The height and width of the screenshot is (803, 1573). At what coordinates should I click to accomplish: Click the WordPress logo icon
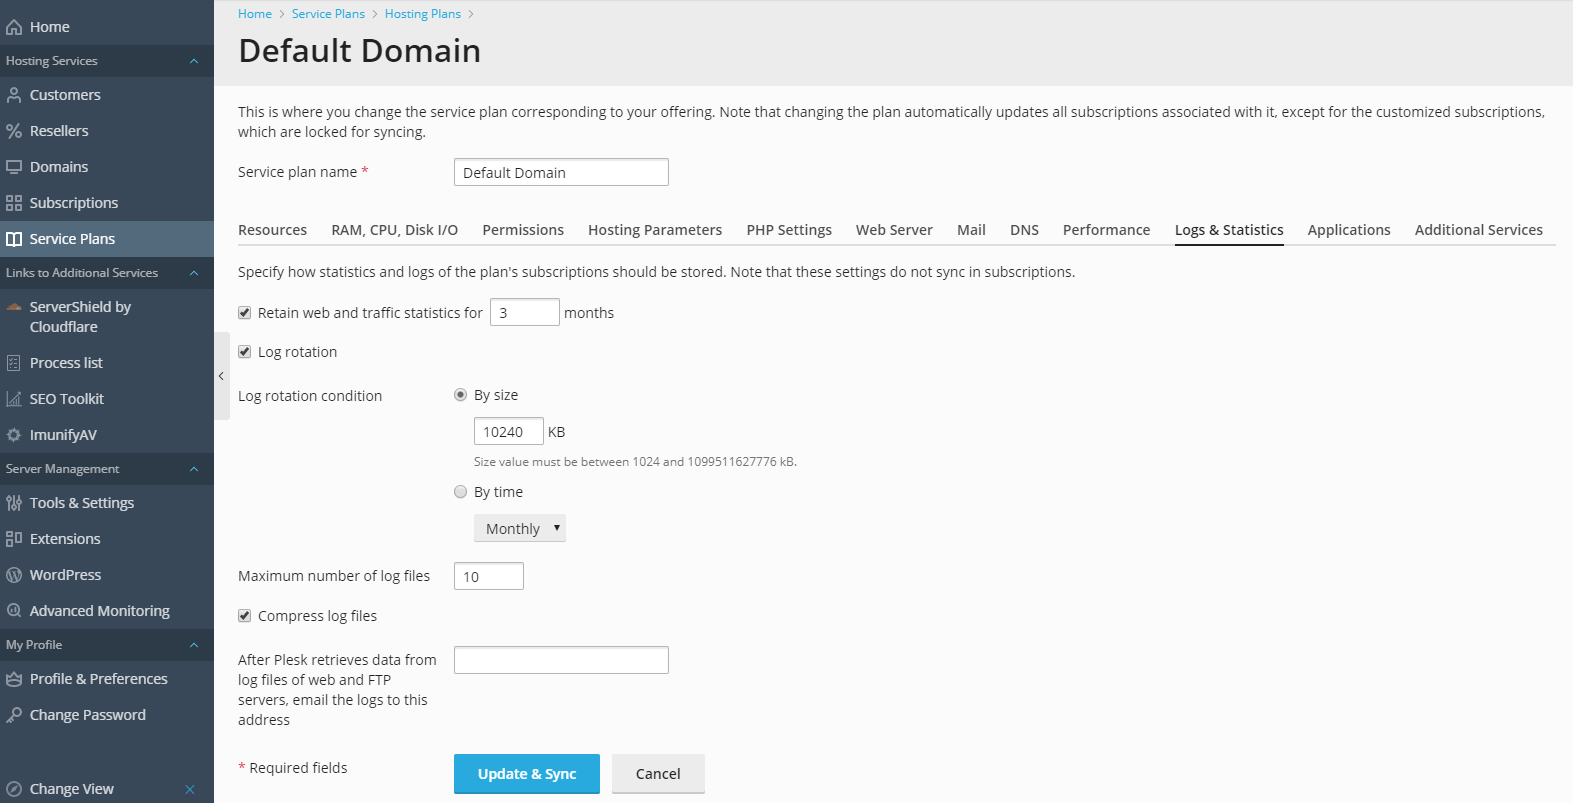[x=14, y=575]
